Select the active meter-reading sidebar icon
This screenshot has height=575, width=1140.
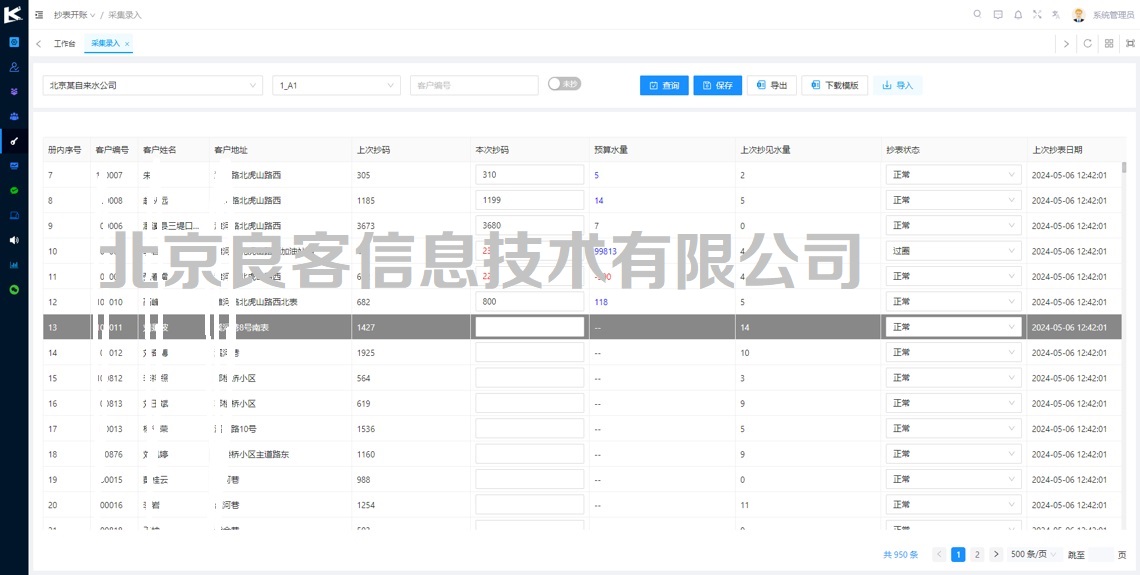click(14, 141)
